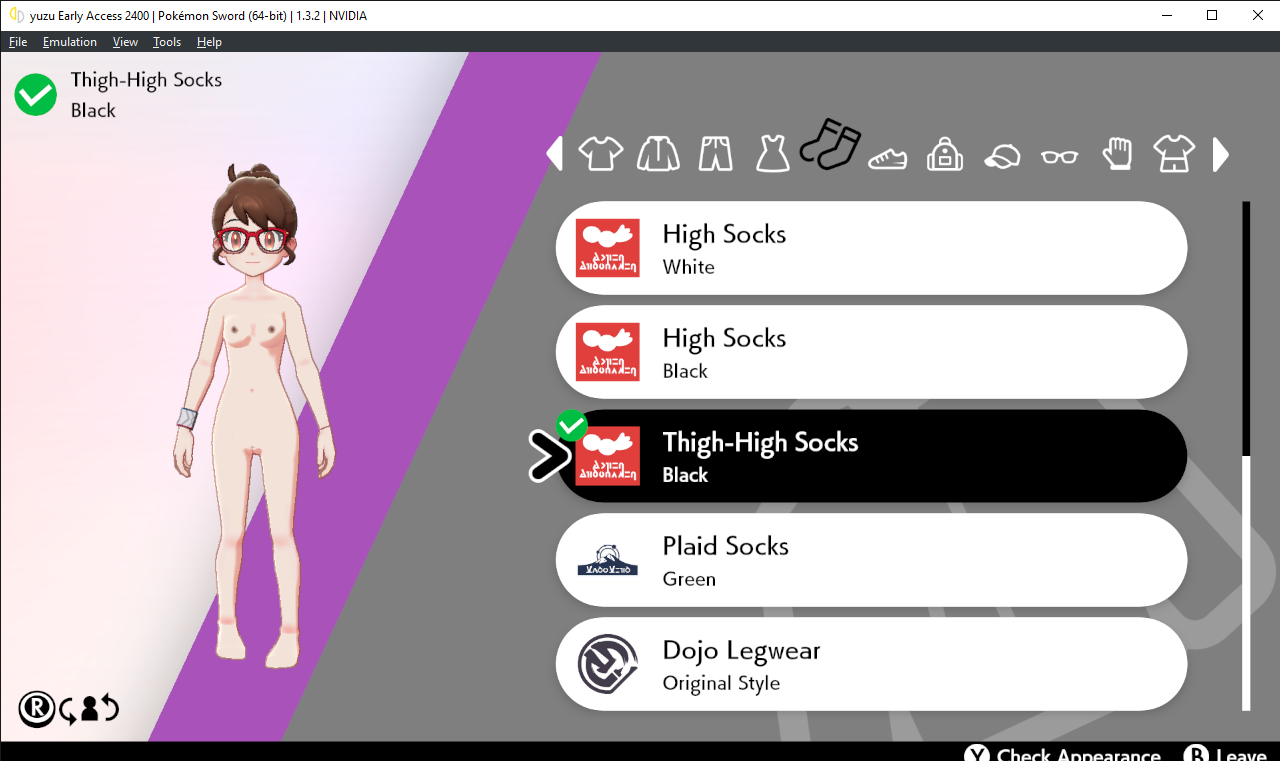Choose the Plaid Socks Green item
The width and height of the screenshot is (1280, 761).
point(871,560)
